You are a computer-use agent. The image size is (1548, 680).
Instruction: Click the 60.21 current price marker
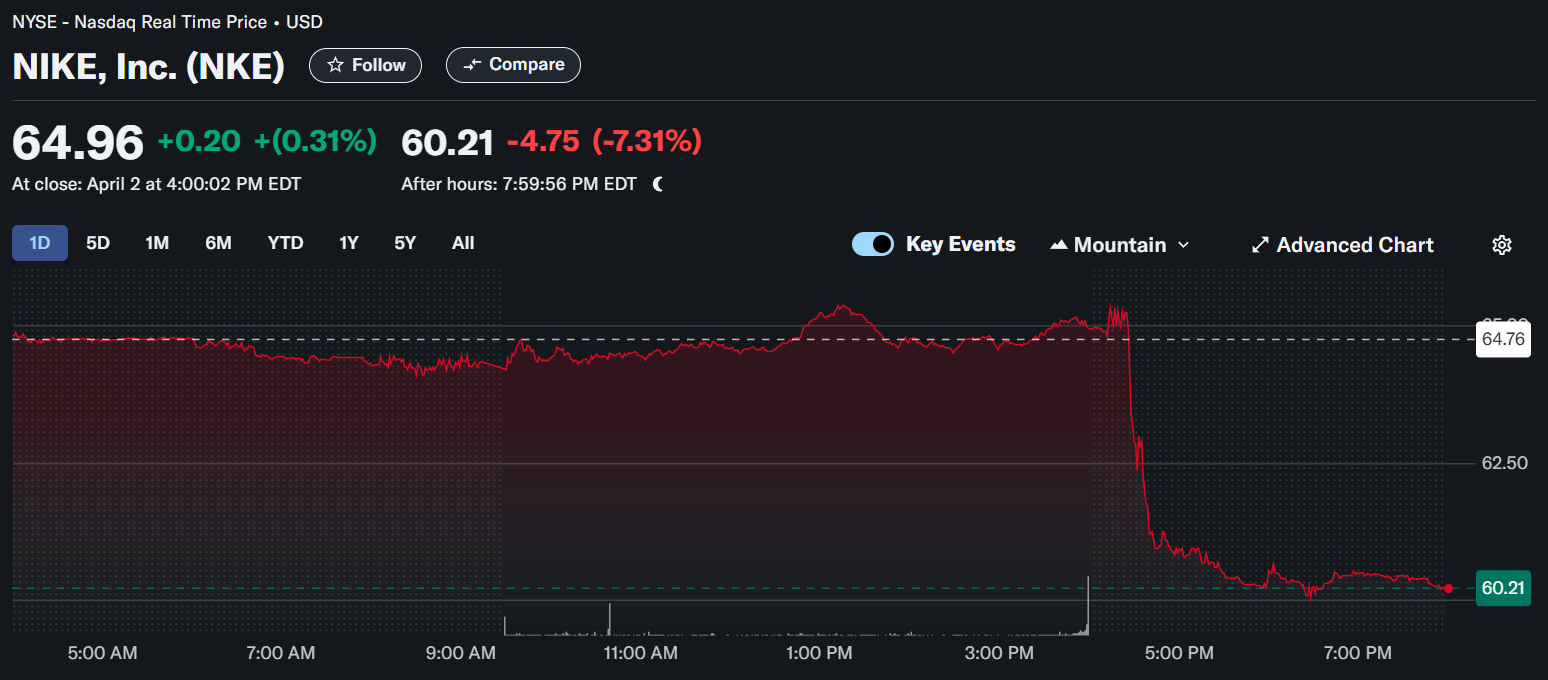click(x=1503, y=588)
